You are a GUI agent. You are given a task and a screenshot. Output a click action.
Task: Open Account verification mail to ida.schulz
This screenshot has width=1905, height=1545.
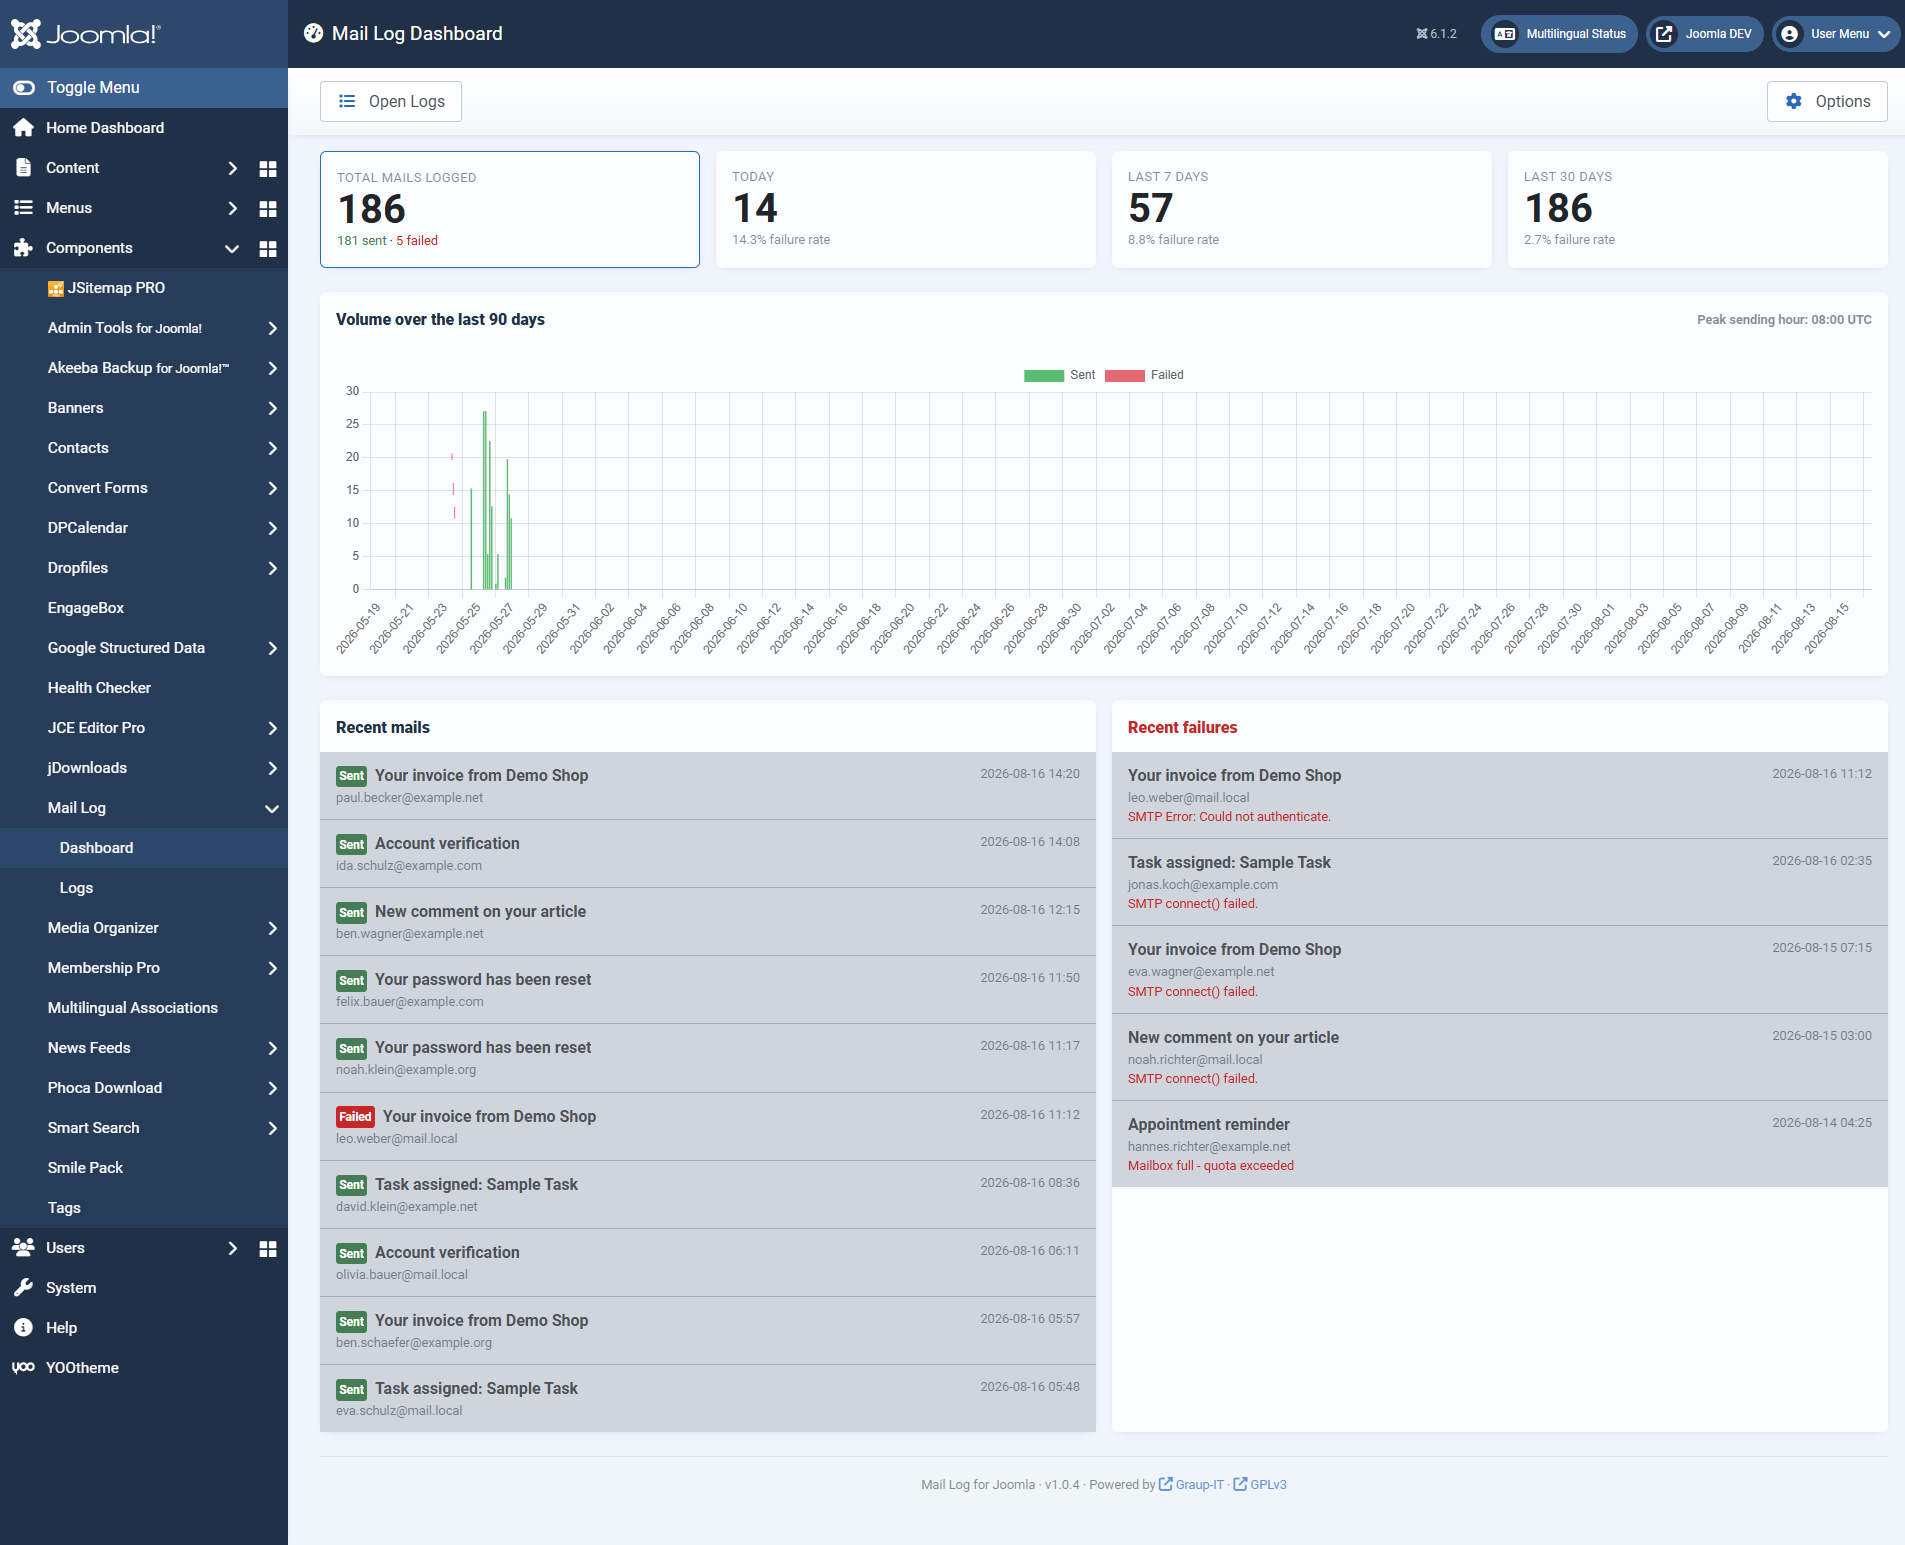[708, 854]
